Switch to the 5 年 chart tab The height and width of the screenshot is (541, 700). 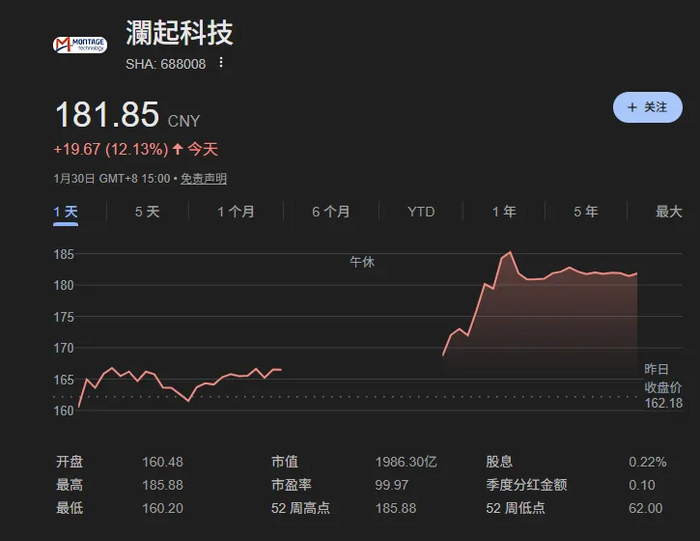click(586, 212)
